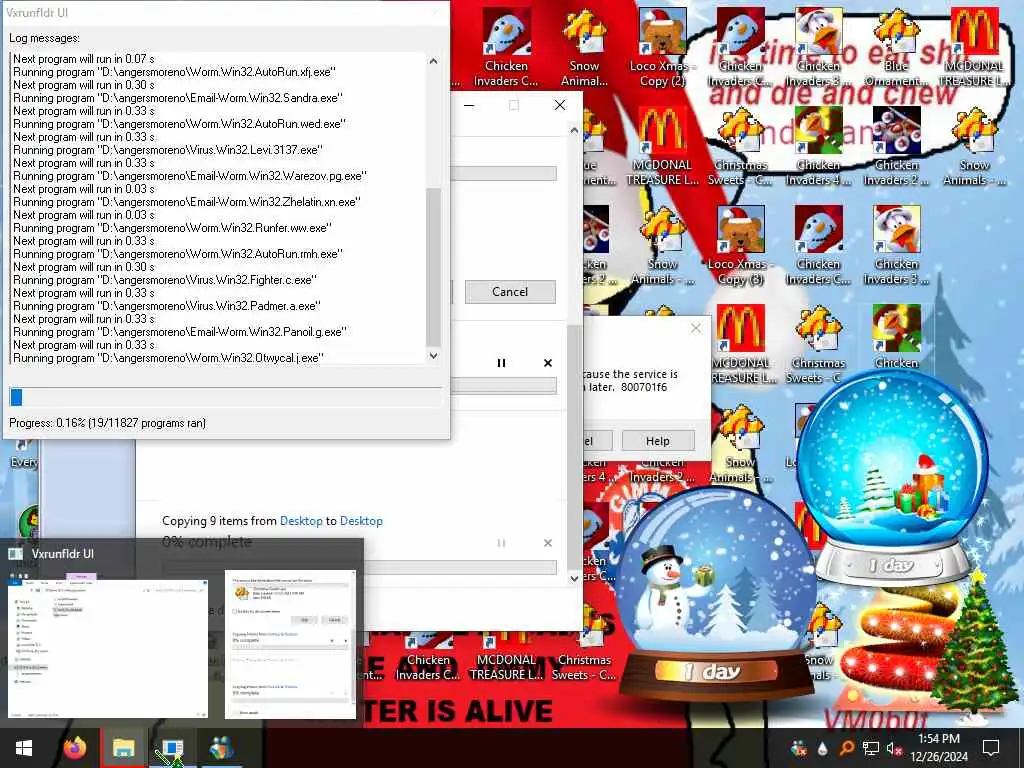Viewport: 1024px width, 768px height.
Task: Click the copy dialog scrollbar down arrow
Action: 574,579
